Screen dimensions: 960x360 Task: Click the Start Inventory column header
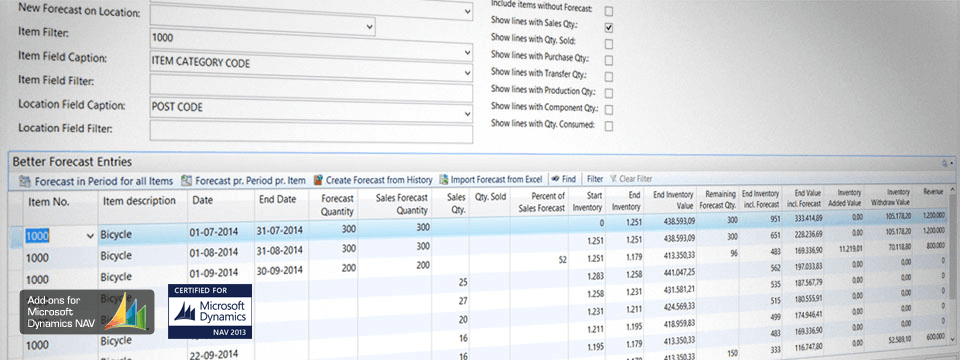click(587, 202)
